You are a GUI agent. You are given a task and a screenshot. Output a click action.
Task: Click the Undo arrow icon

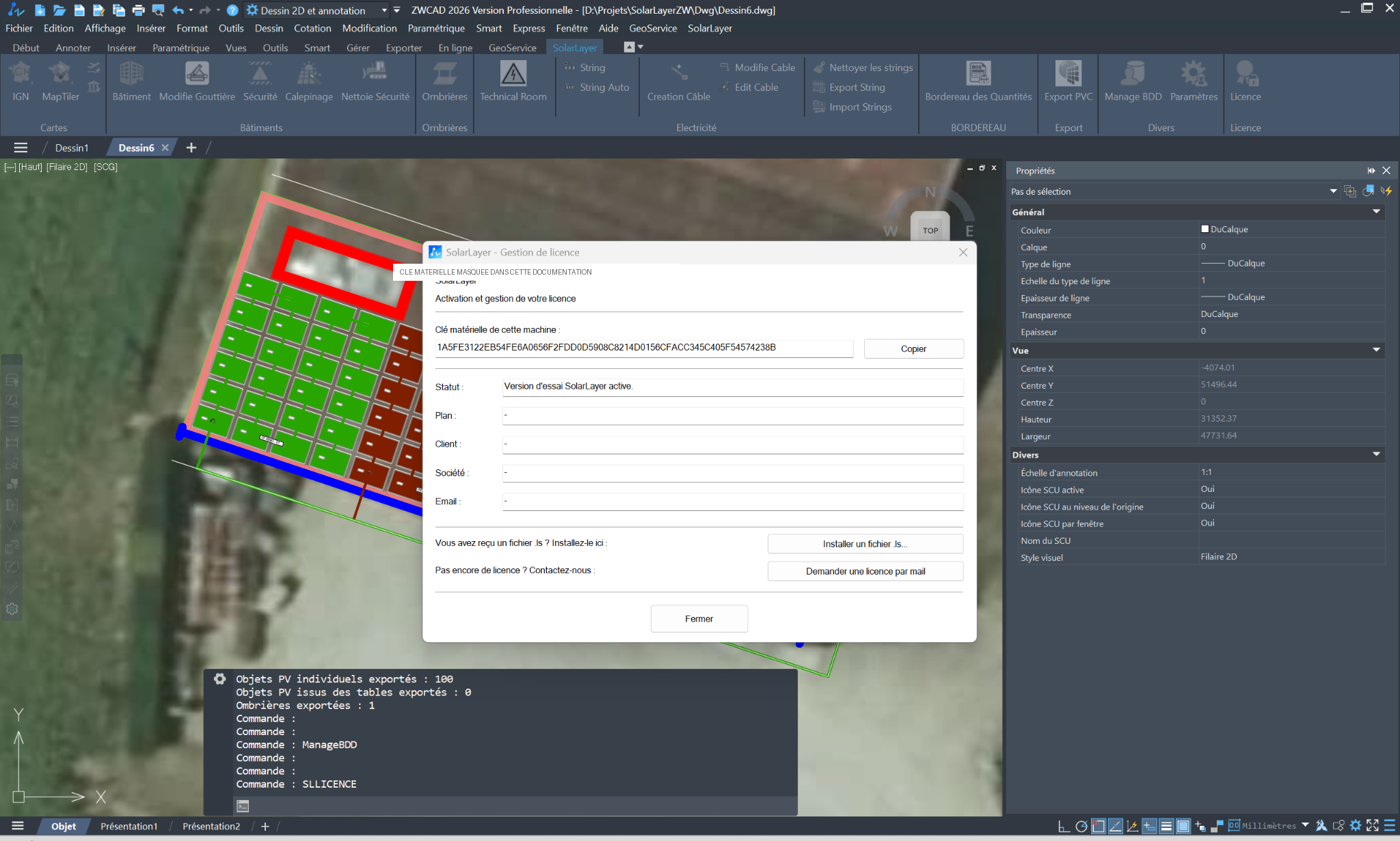pyautogui.click(x=177, y=10)
